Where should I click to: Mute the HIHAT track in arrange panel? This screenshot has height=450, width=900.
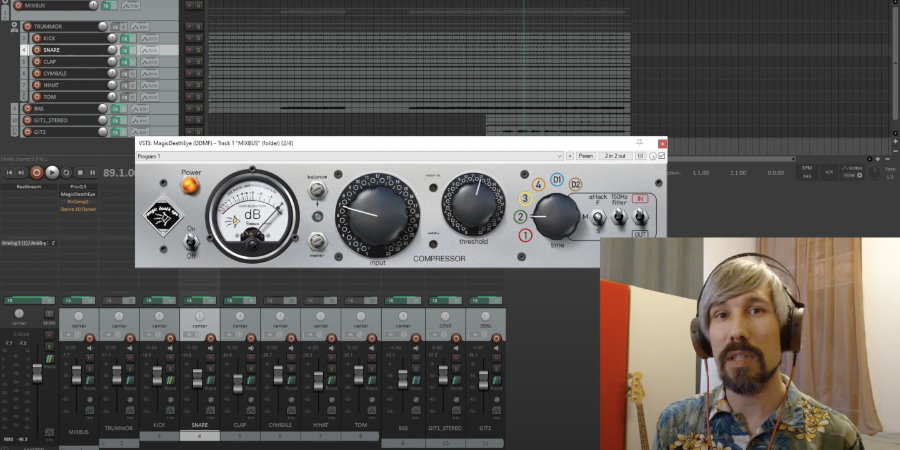pyautogui.click(x=189, y=85)
